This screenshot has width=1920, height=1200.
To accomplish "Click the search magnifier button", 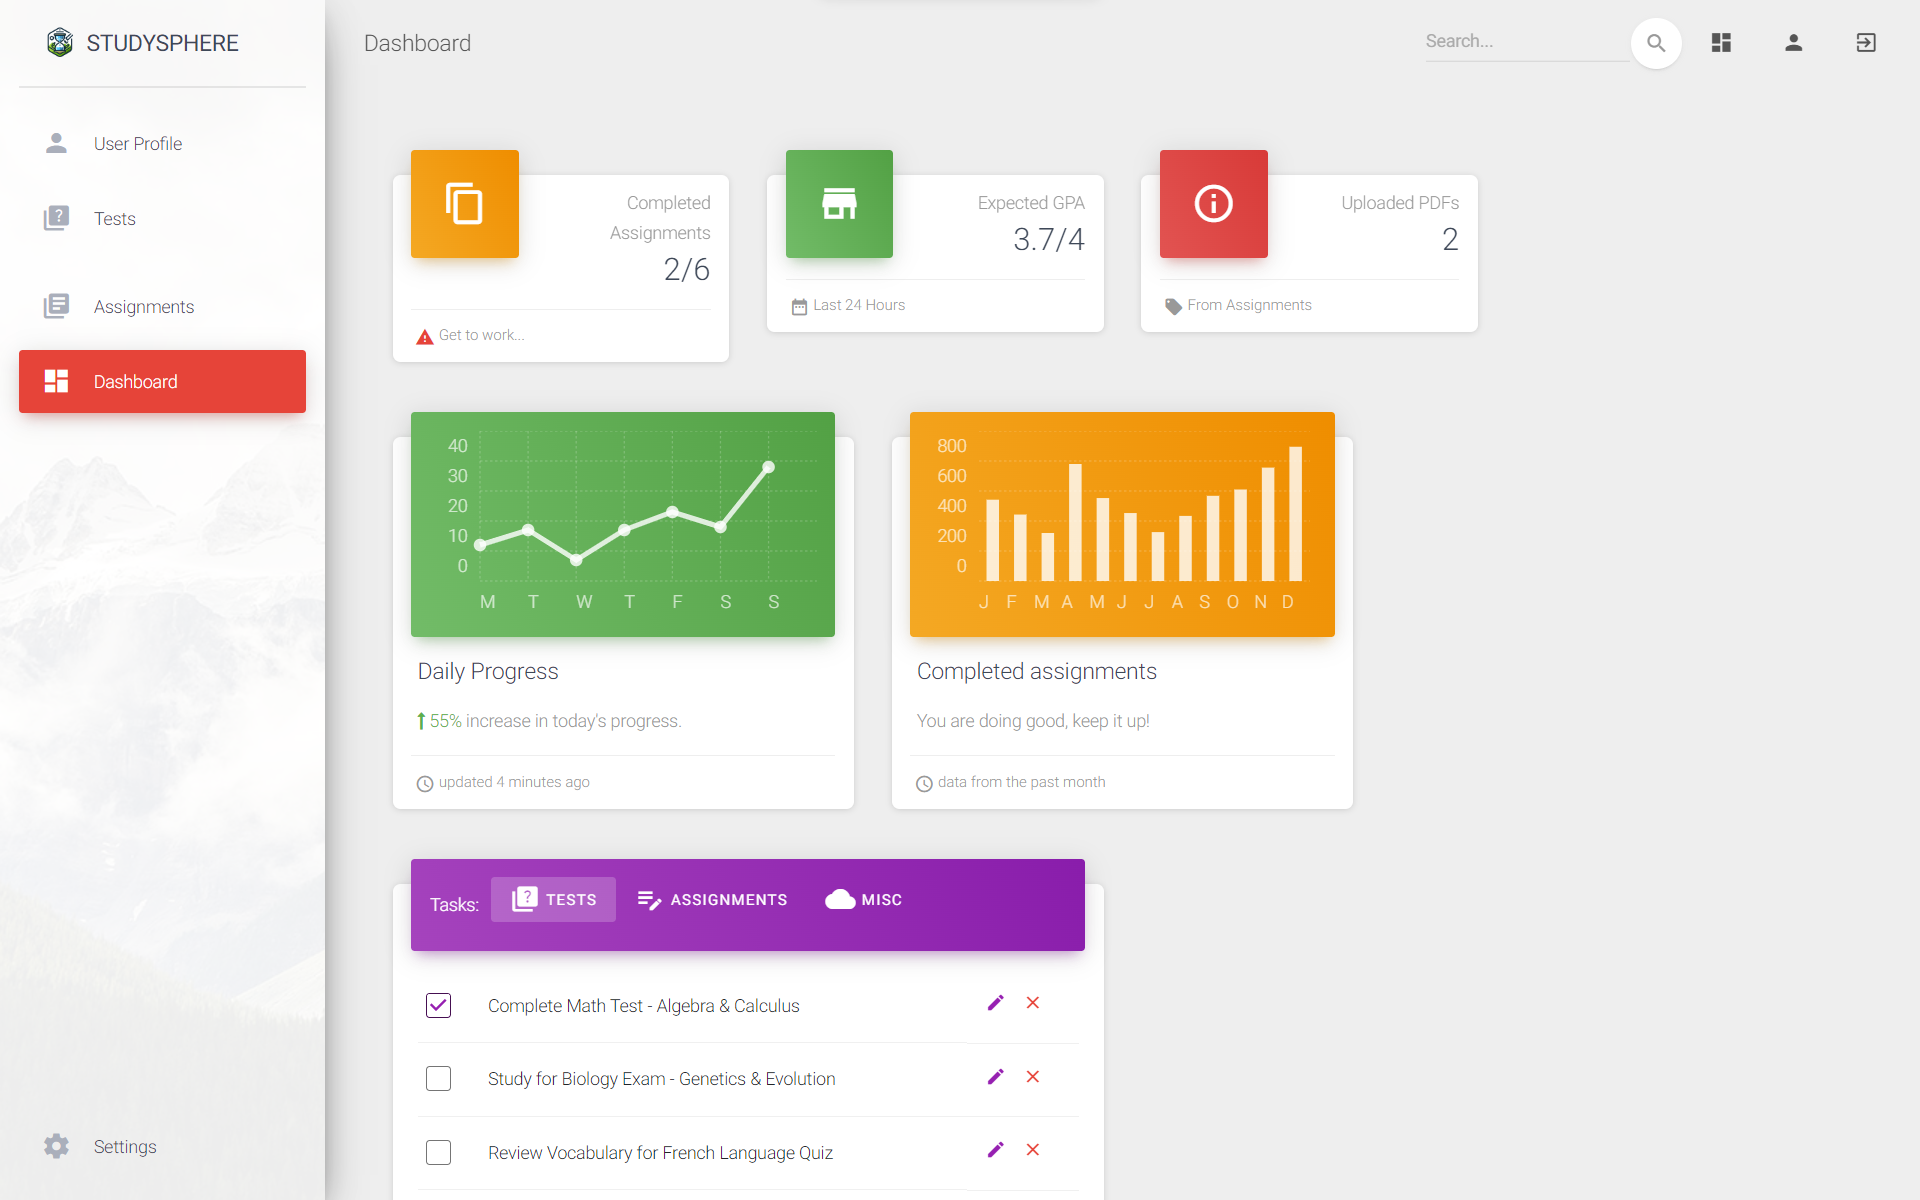I will pos(1655,43).
